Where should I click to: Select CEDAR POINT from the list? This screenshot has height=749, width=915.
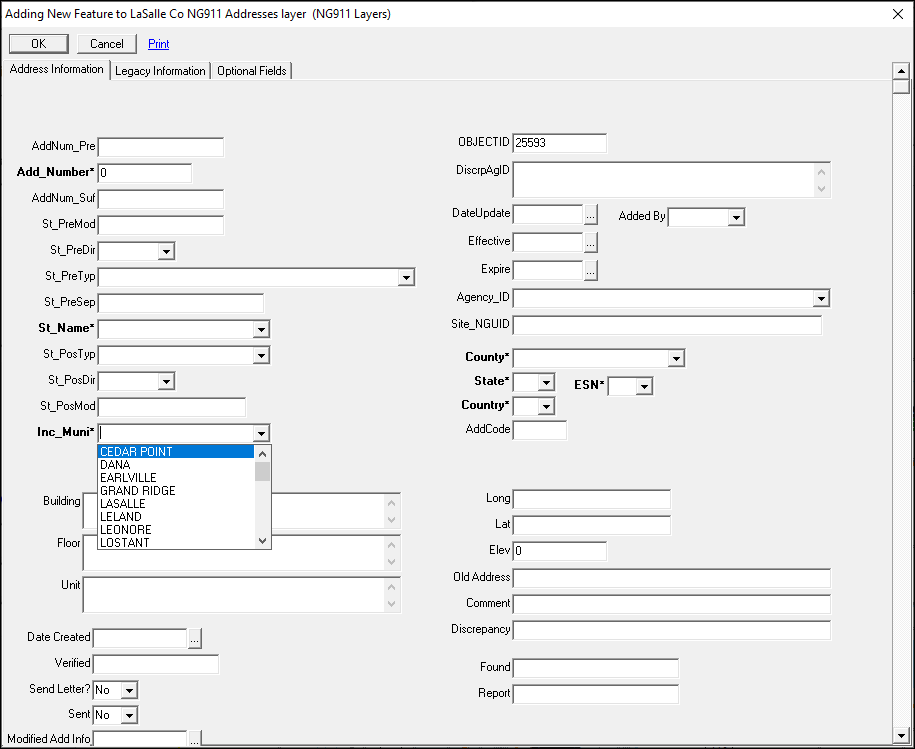tap(176, 452)
